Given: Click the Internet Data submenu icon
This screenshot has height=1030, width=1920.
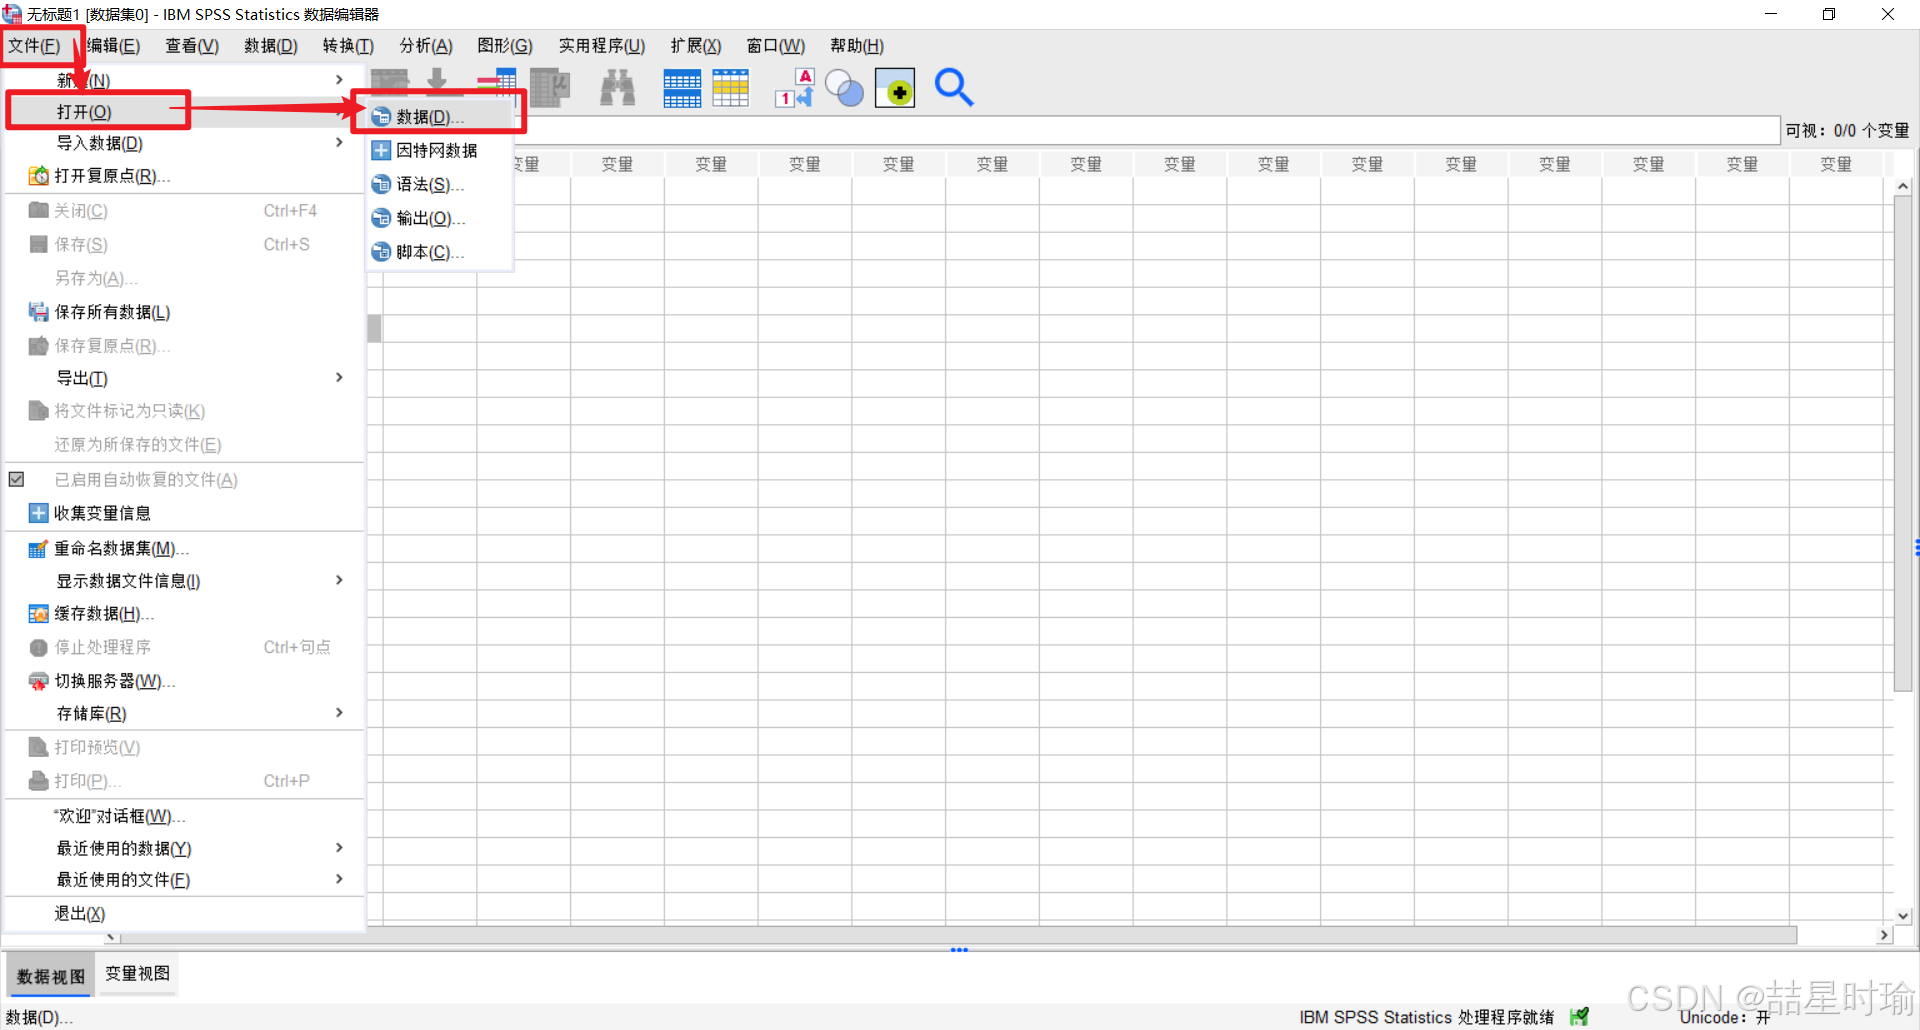Looking at the screenshot, I should [x=381, y=150].
